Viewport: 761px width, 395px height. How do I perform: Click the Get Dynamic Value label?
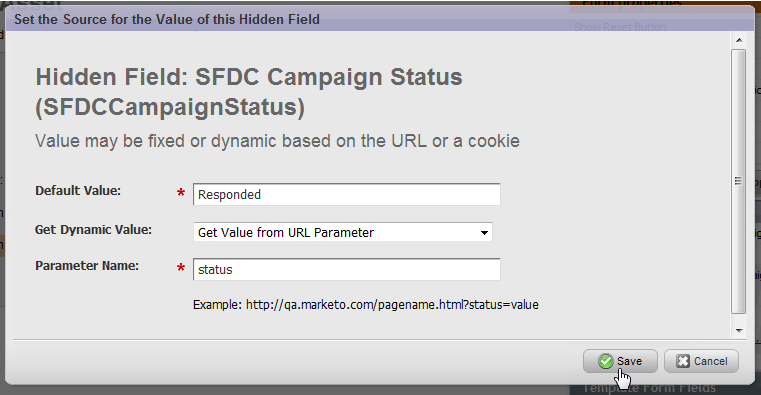93,230
